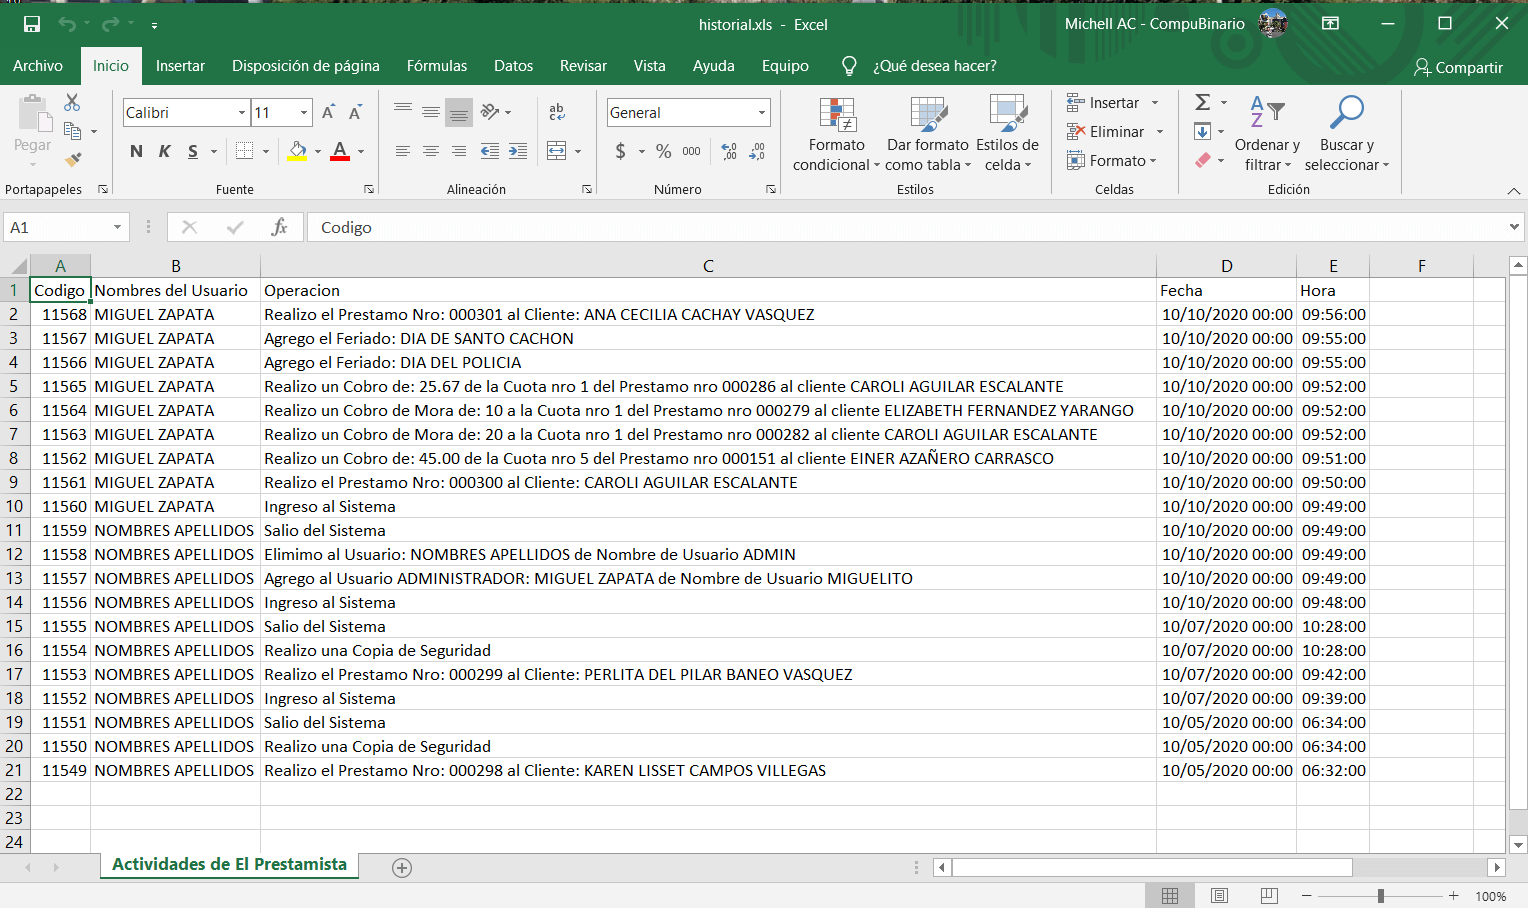Open Dar formato como tabla

(x=928, y=136)
